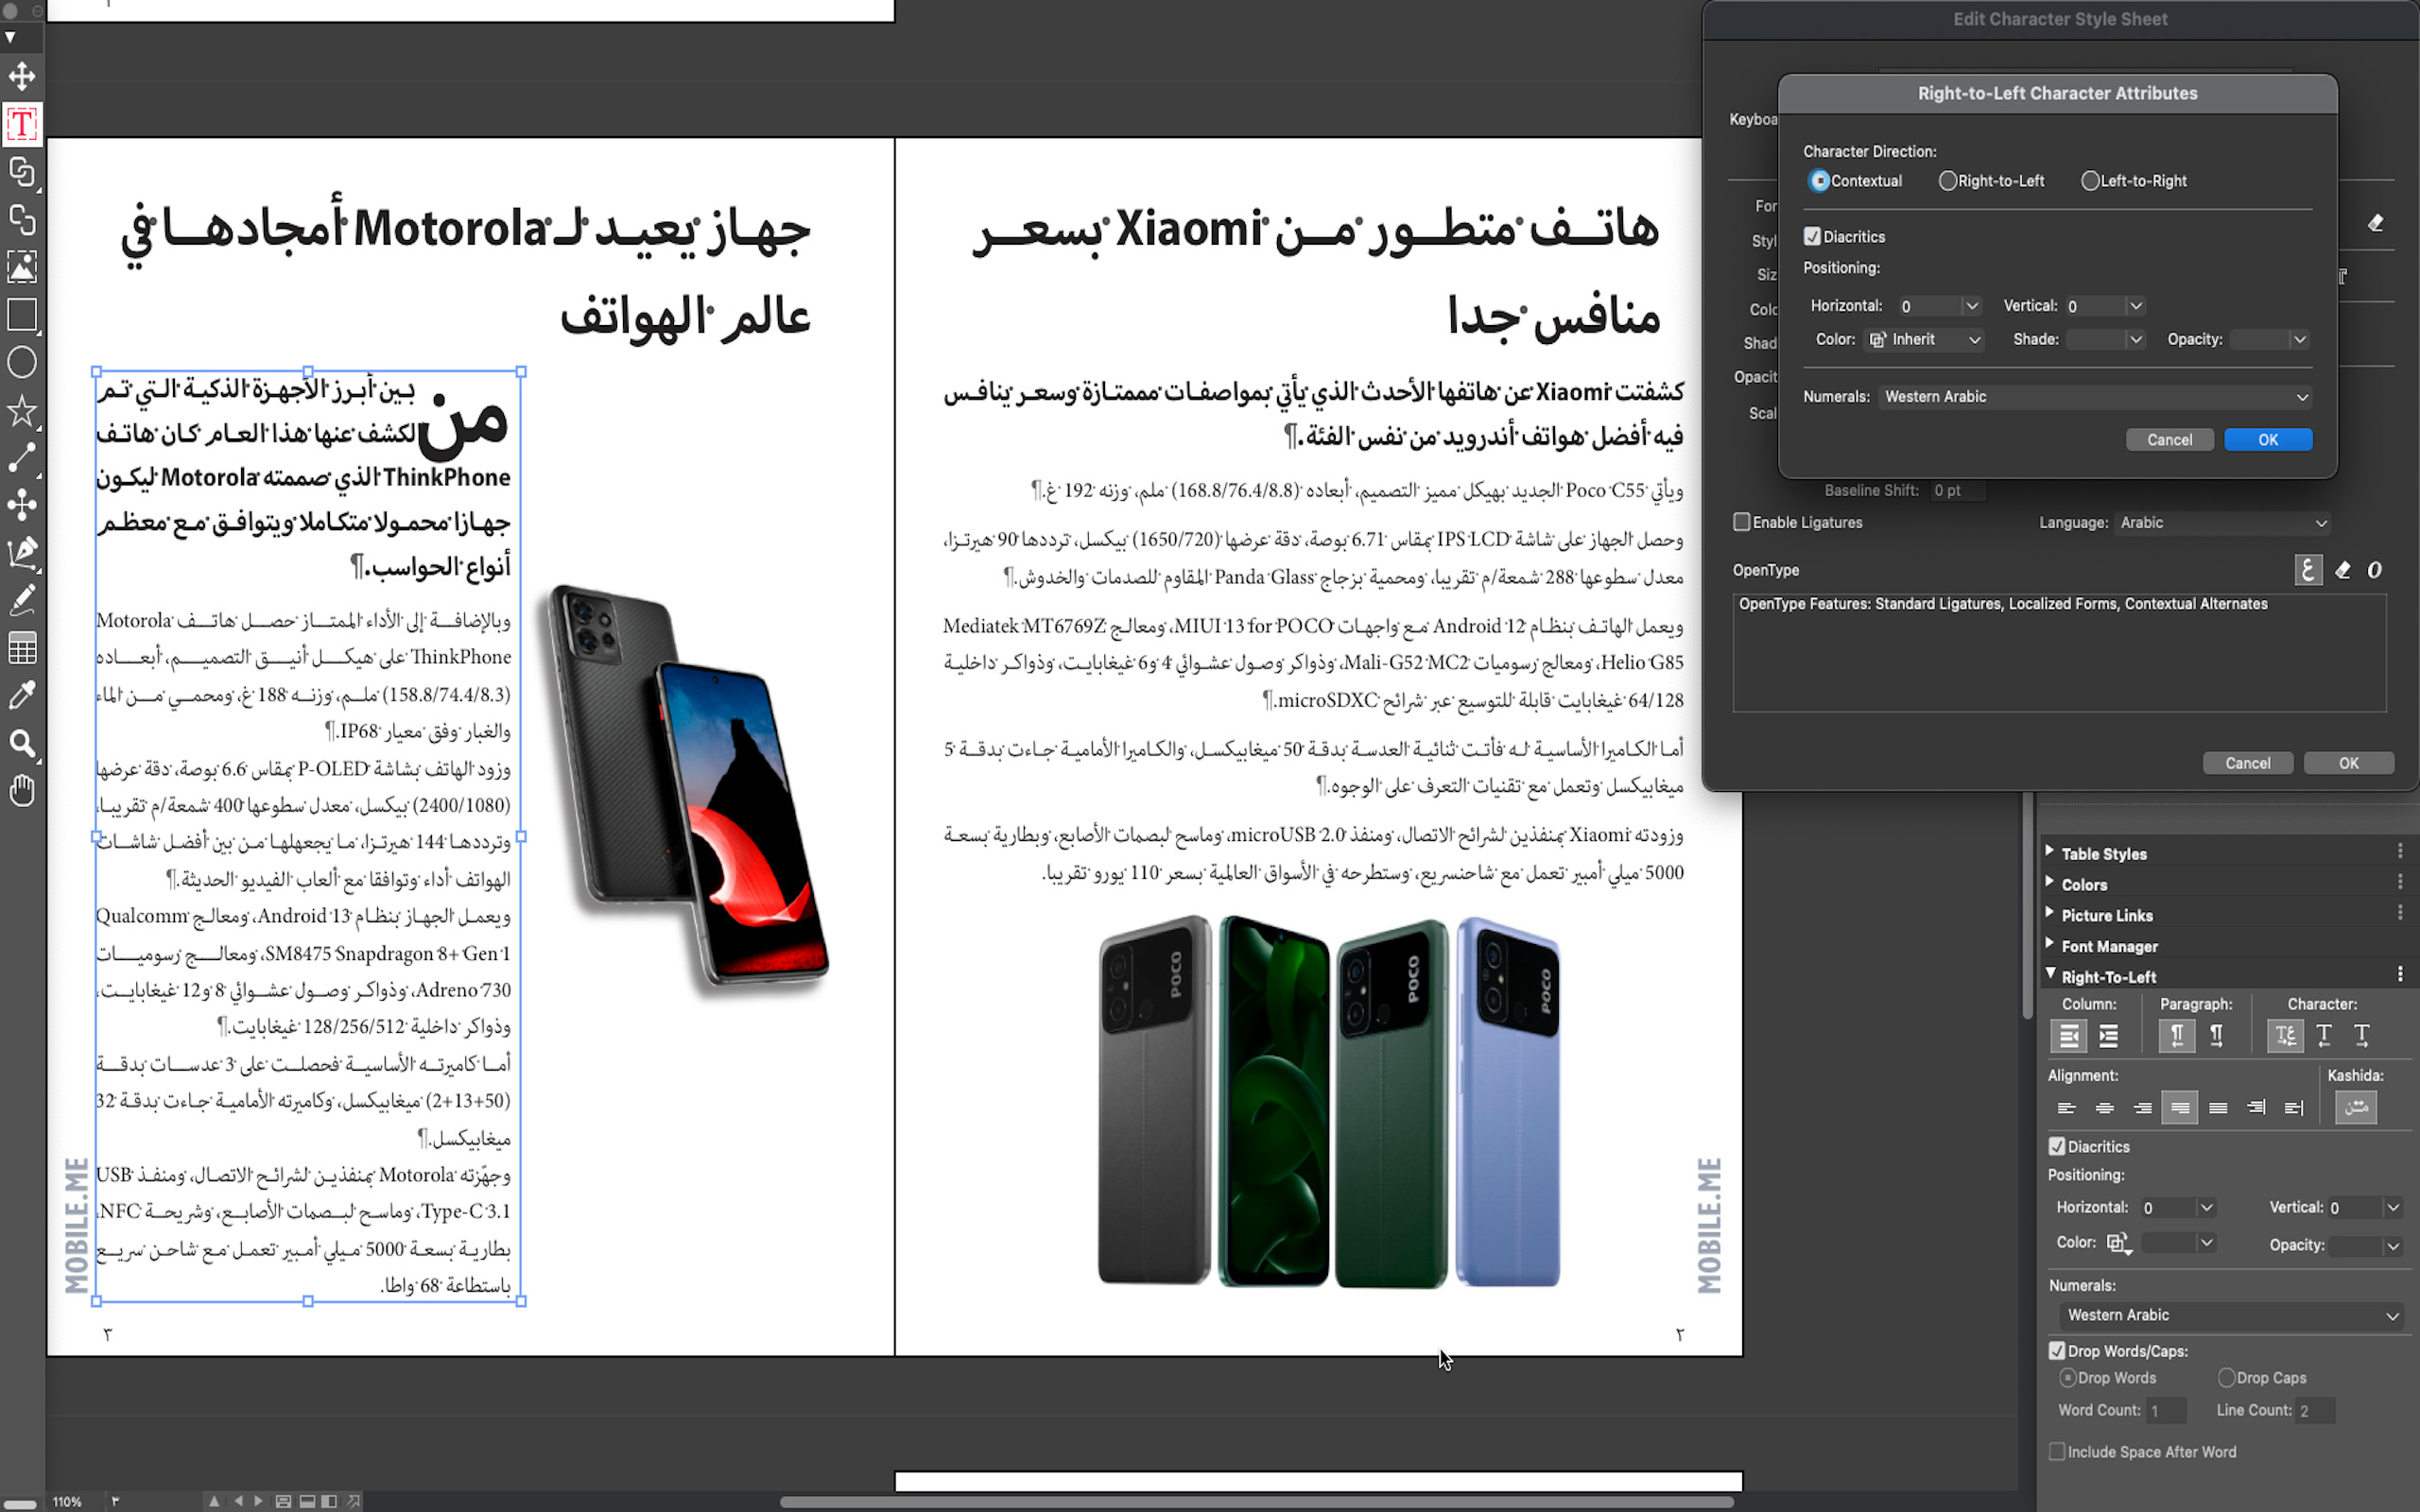This screenshot has width=2420, height=1512.
Task: Click the Line Count field
Action: coord(2314,1411)
